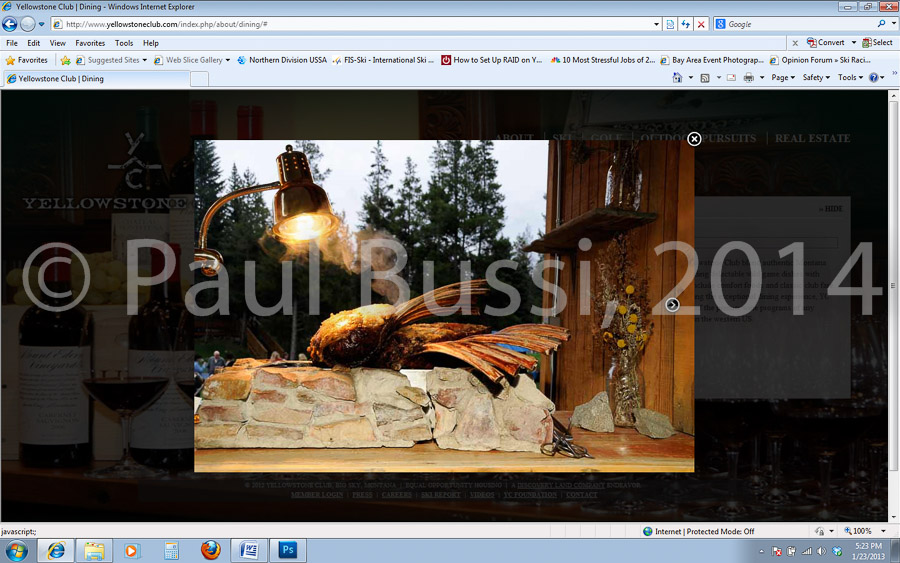Open the Tools menu in menu bar
The height and width of the screenshot is (563, 900).
(x=124, y=43)
